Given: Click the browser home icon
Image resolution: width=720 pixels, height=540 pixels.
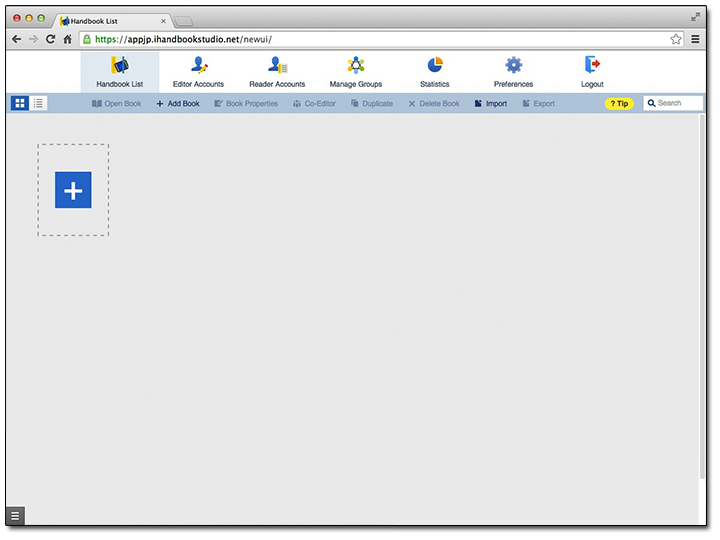Looking at the screenshot, I should 68,39.
